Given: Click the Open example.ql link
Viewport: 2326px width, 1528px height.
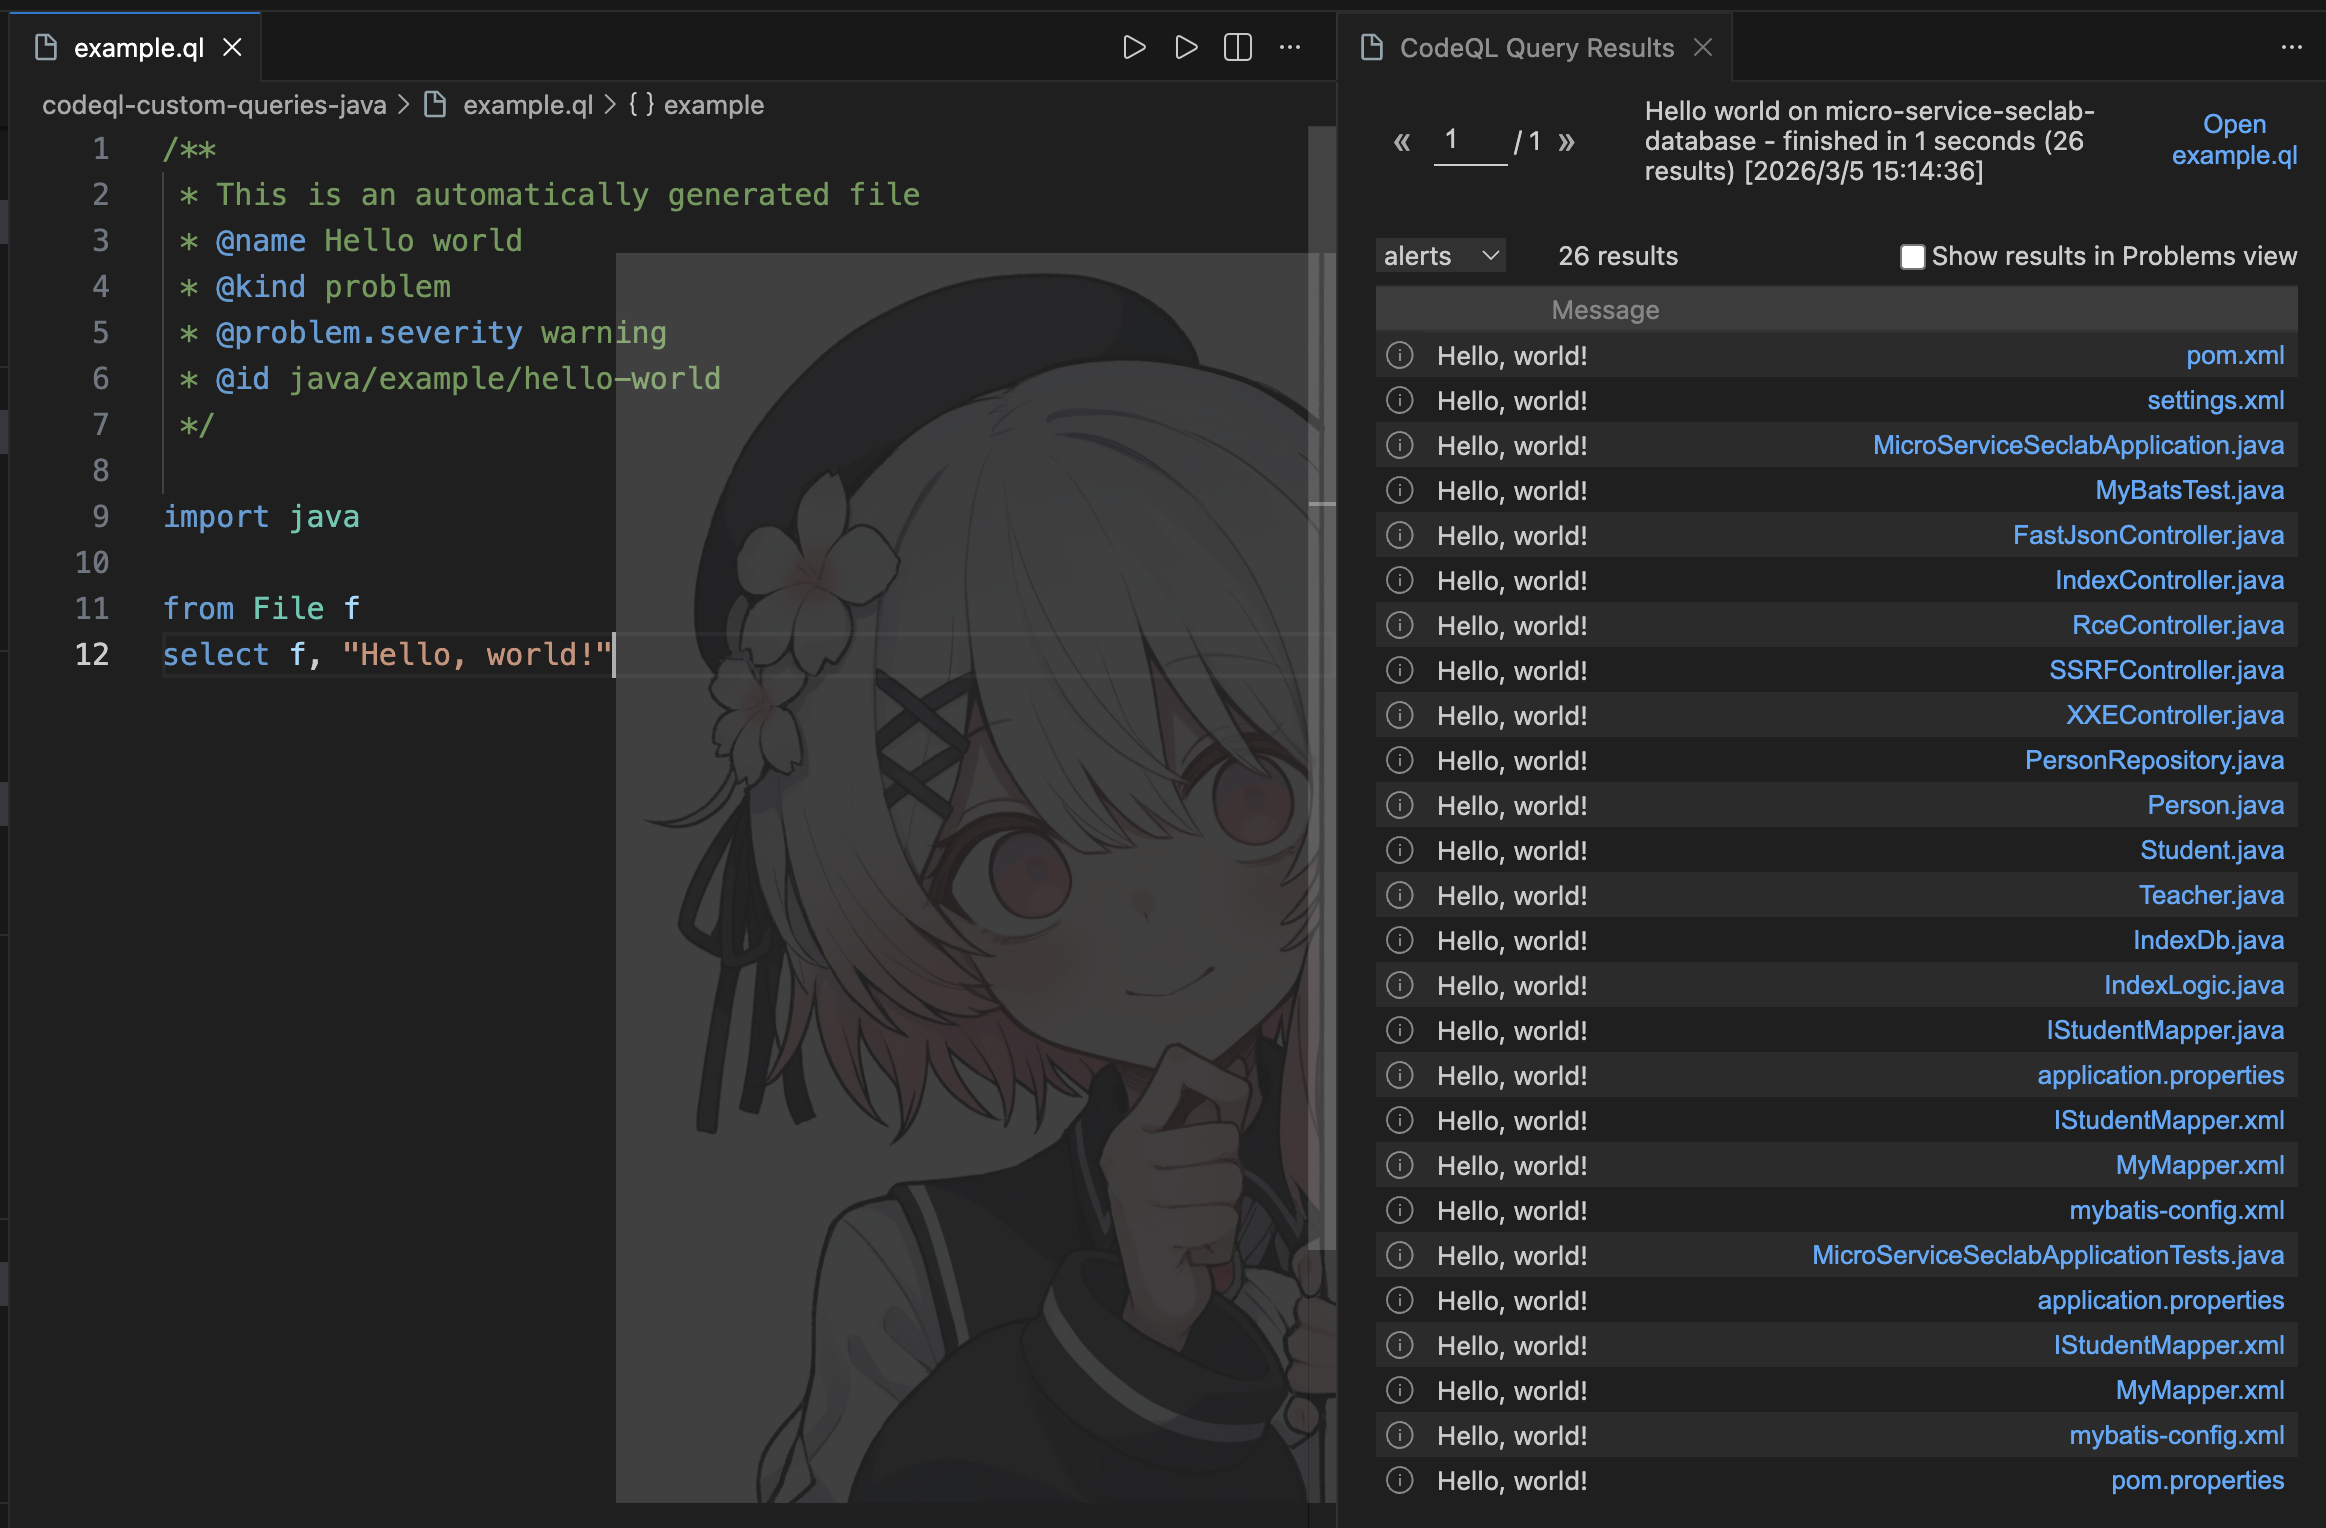Looking at the screenshot, I should pos(2234,140).
